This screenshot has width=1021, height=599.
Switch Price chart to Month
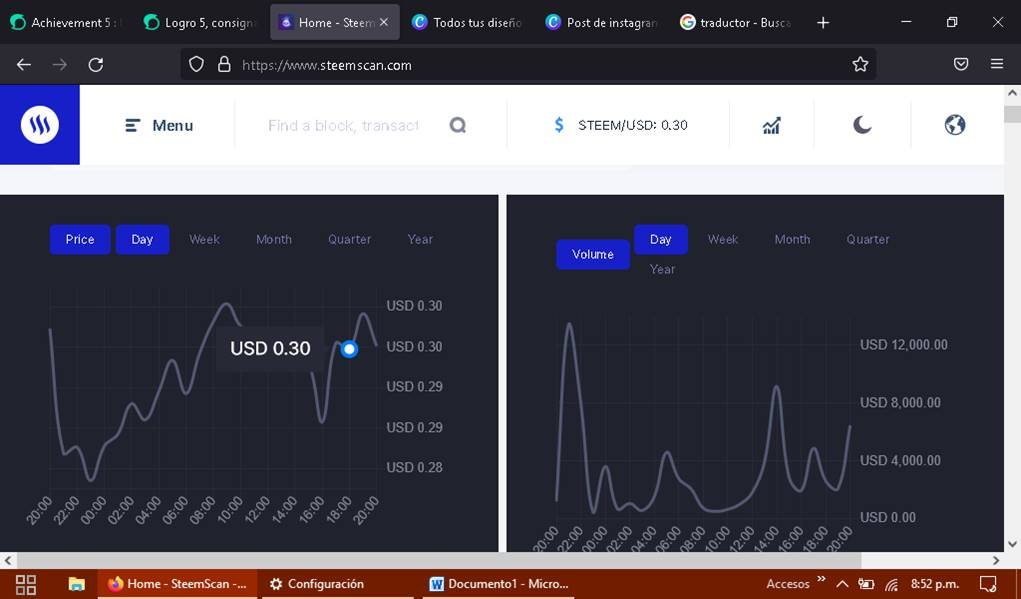[273, 240]
